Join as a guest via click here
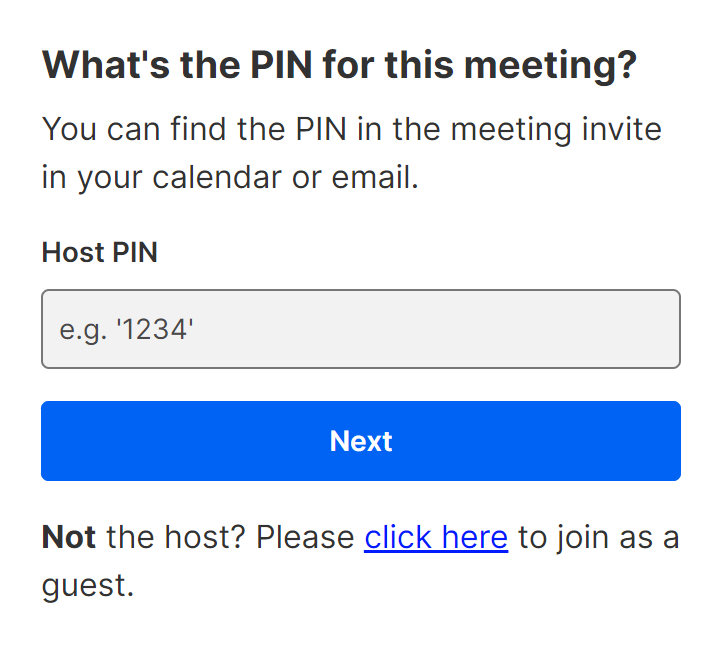The width and height of the screenshot is (721, 650). pos(436,538)
